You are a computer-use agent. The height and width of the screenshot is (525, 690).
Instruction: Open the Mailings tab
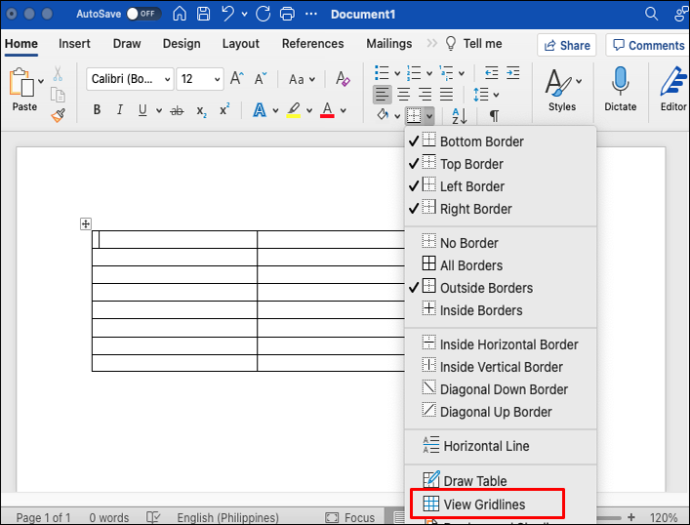click(x=389, y=44)
